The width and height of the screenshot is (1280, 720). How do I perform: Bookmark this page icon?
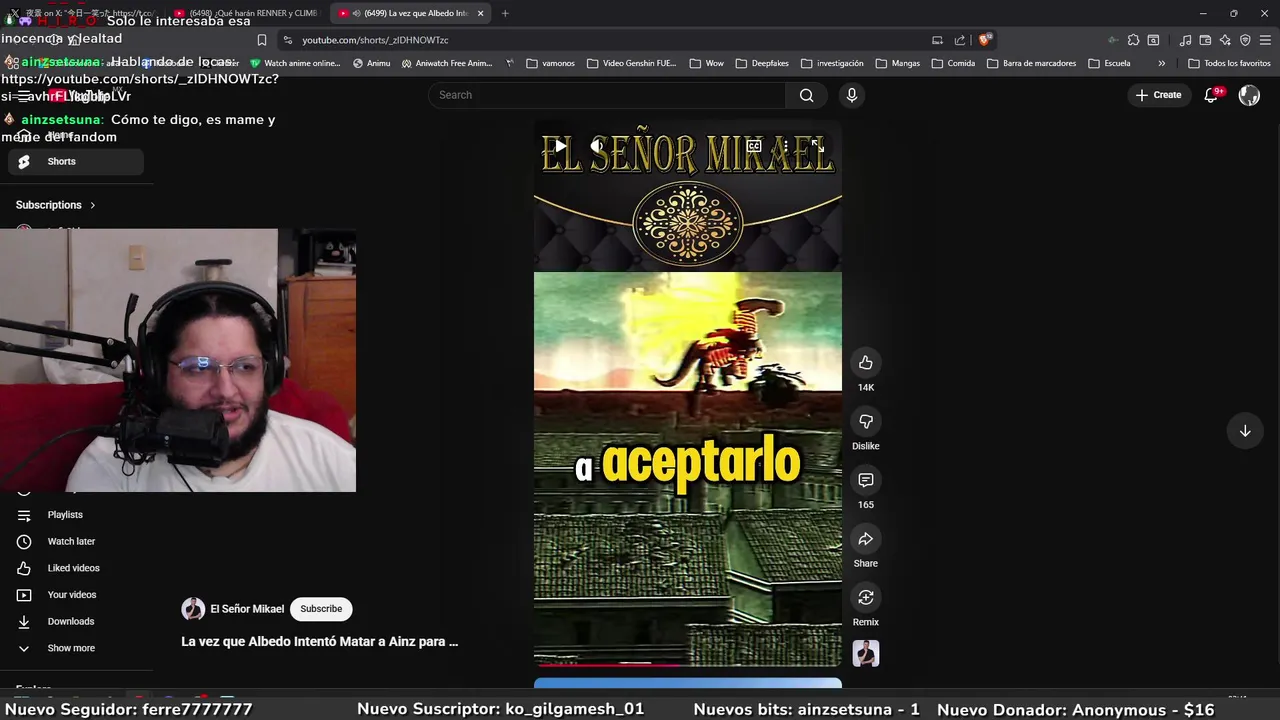point(262,40)
